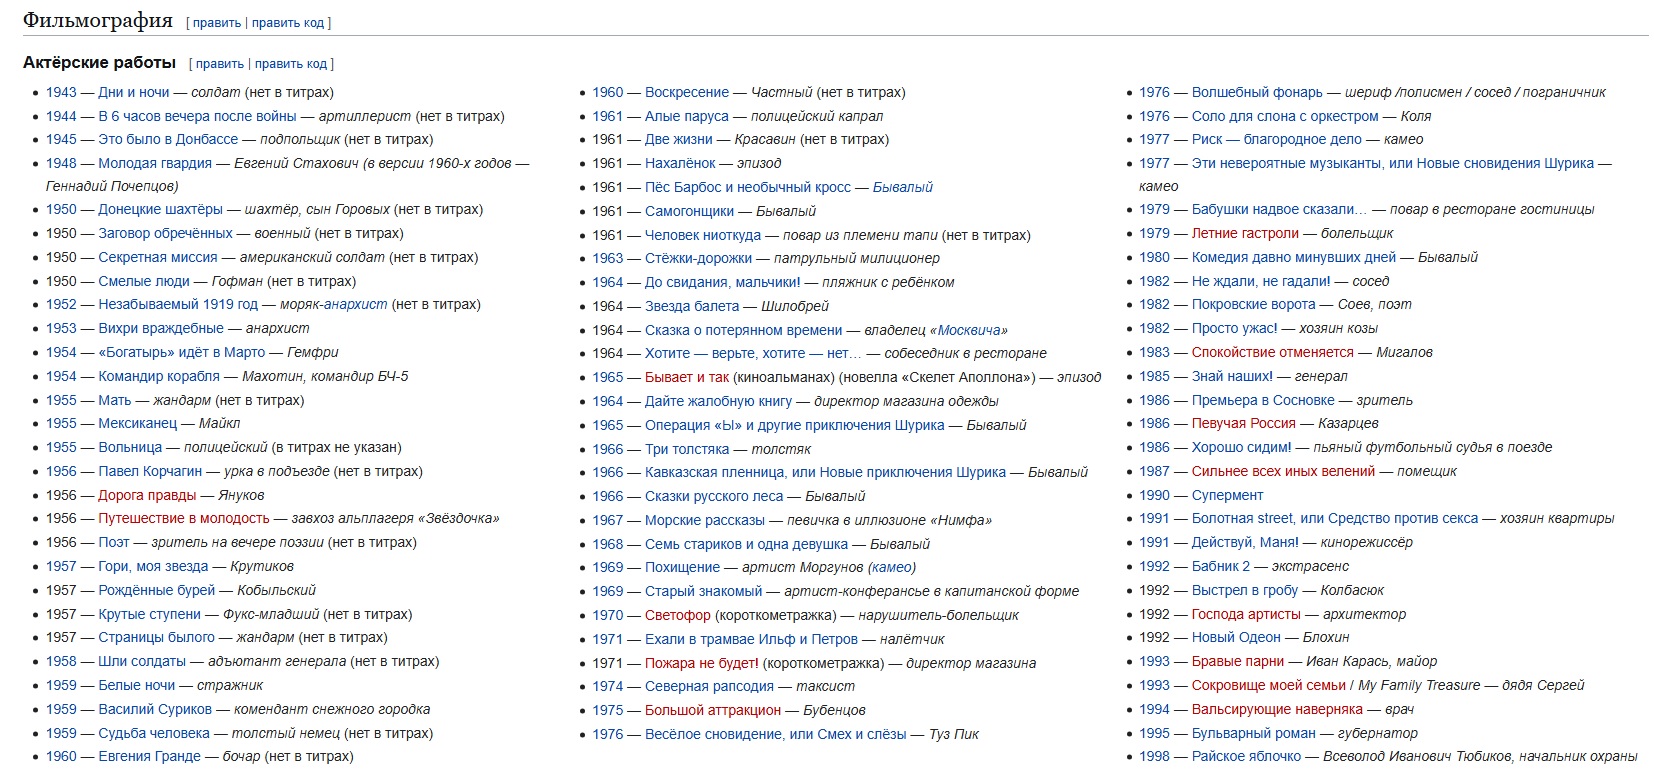Viewport: 1654px width, 780px height.
Task: Open red link 'Сокровище моей семьи'
Action: [1269, 685]
